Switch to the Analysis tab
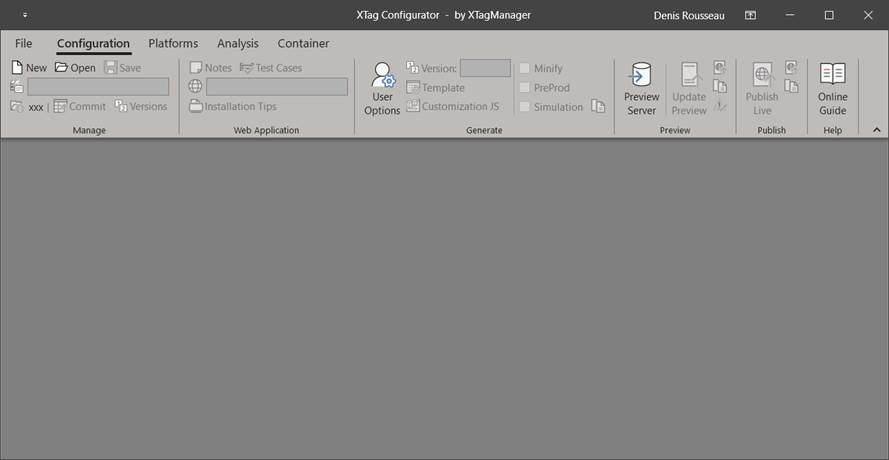Screen dimensions: 889x460 pyautogui.click(x=238, y=43)
